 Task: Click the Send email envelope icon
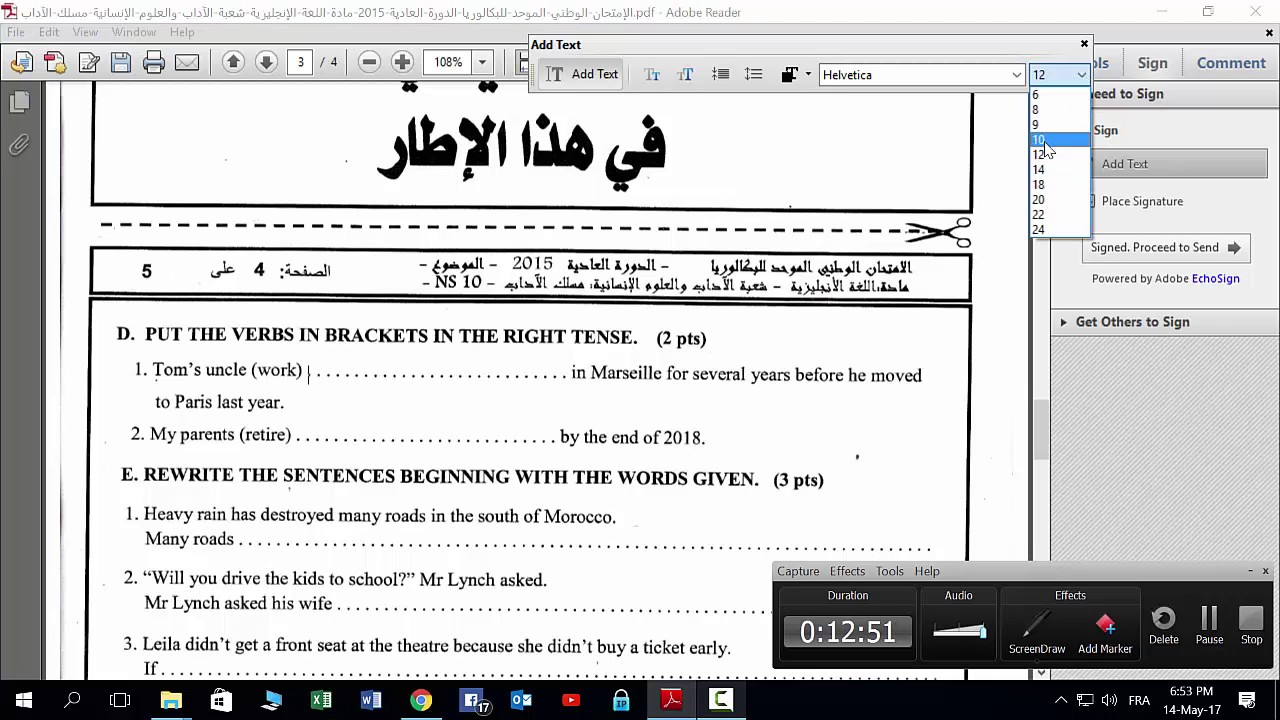pos(187,62)
